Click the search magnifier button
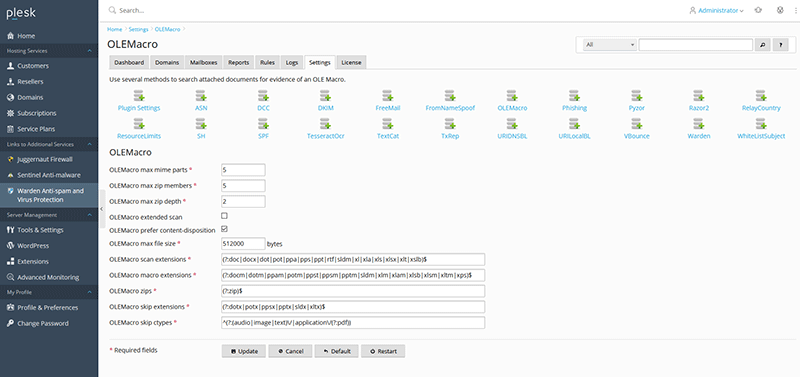Viewport: 800px width, 377px height. tap(762, 45)
